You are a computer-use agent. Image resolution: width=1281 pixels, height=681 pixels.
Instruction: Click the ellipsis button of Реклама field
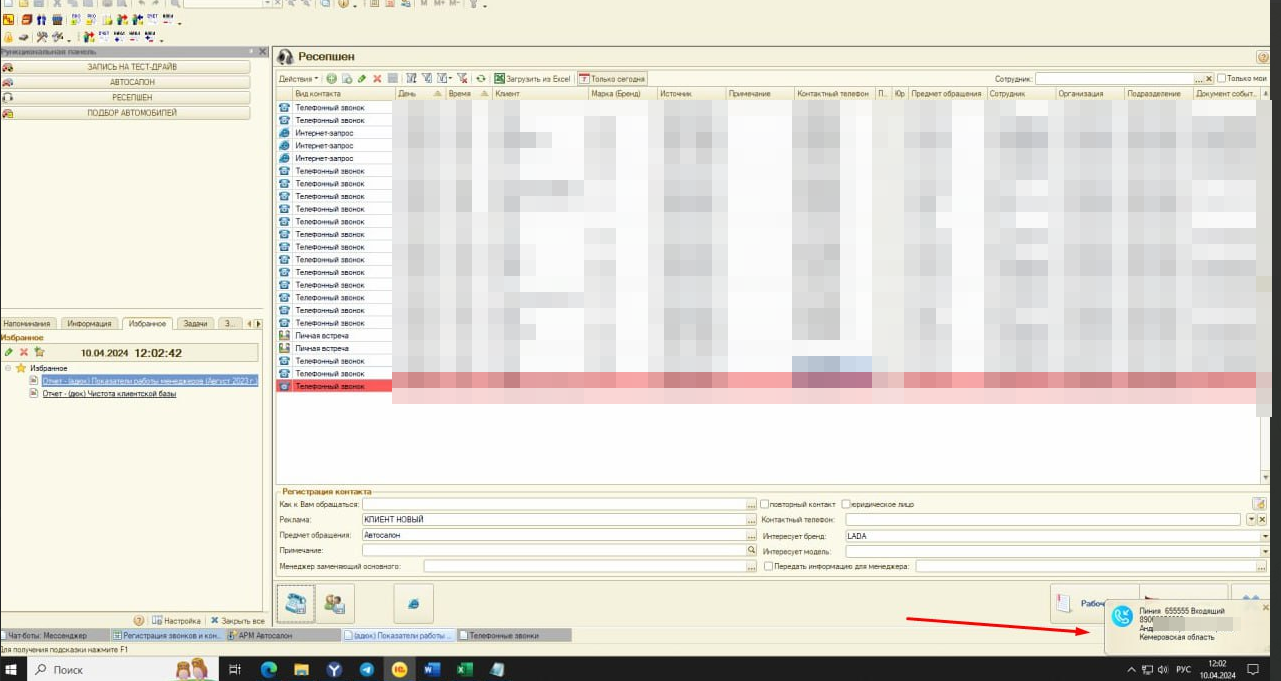[752, 519]
